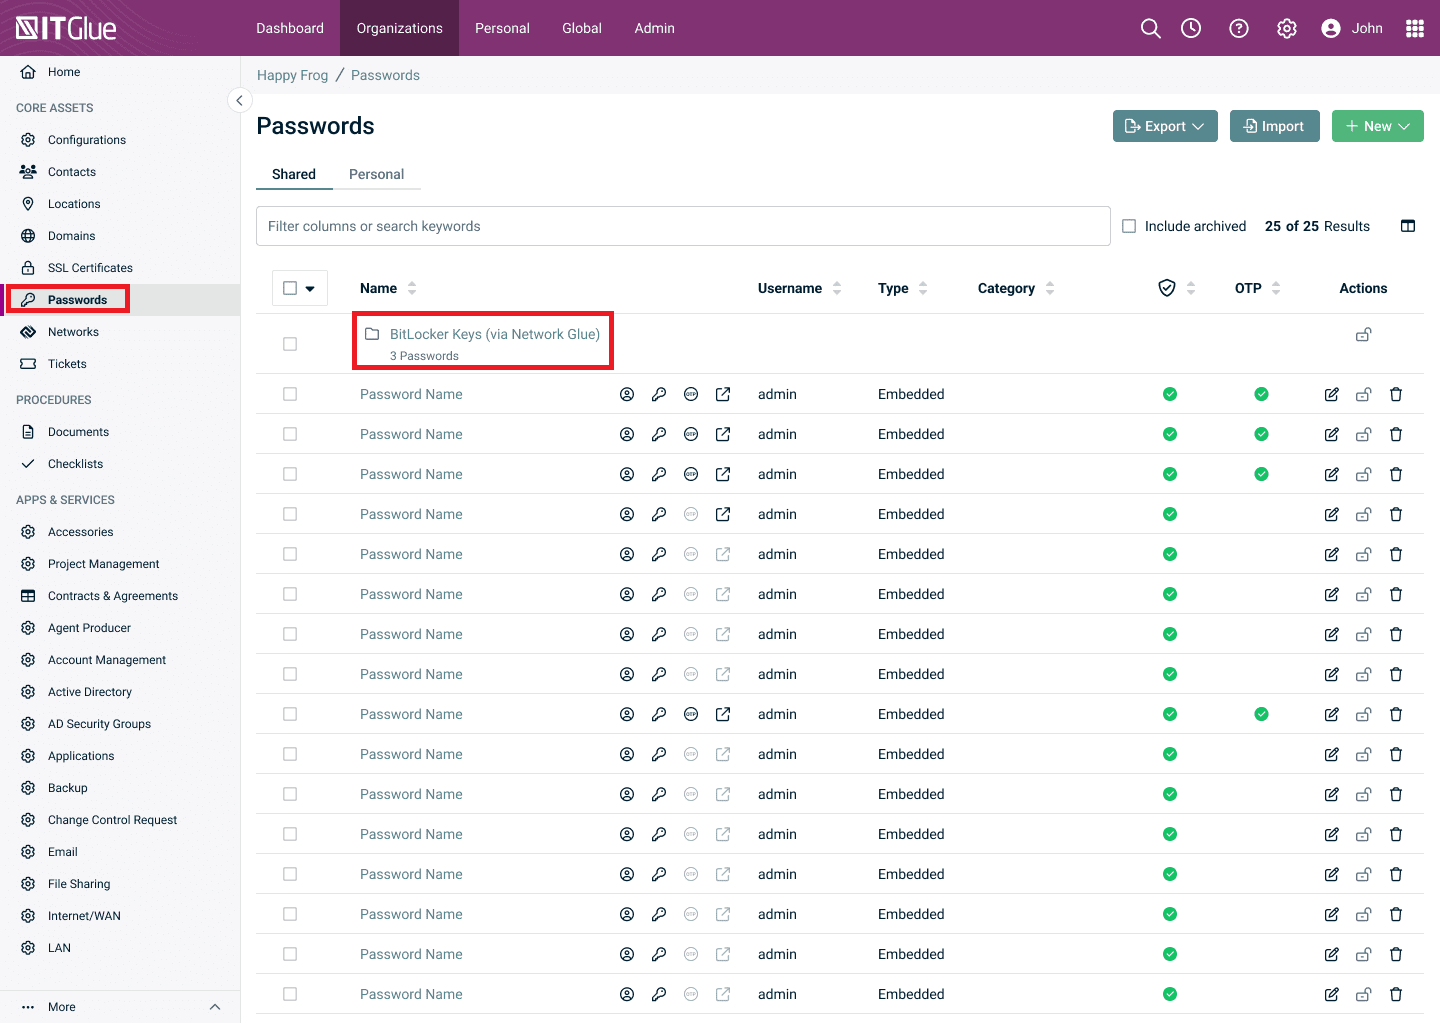Screen dimensions: 1440x1024
Task: Check the select-all checkbox above the list
Action: 290,287
